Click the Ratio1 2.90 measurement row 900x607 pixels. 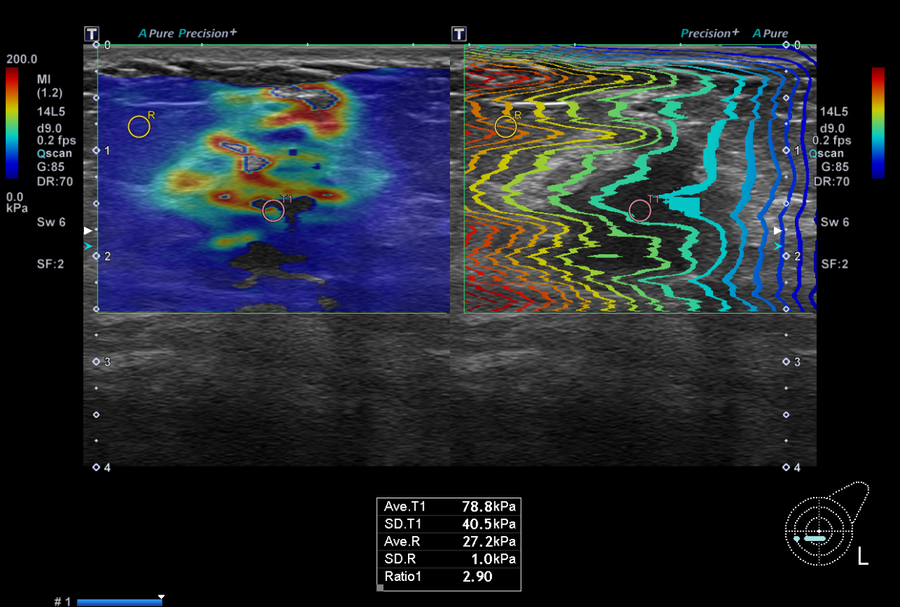tap(449, 577)
